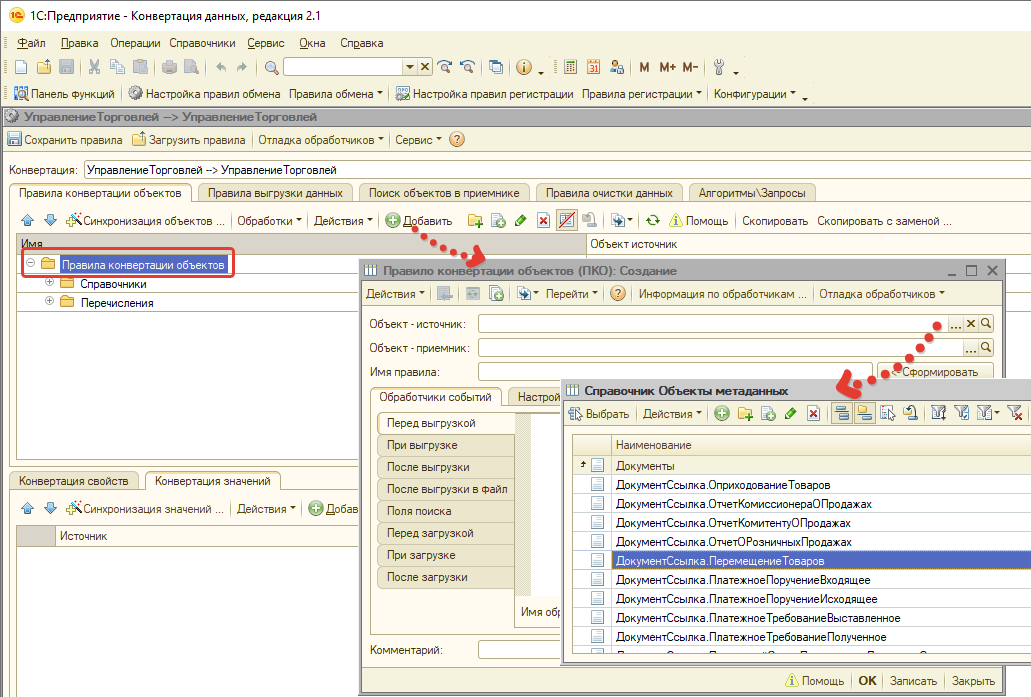Expand the Справочники folder in tree
The image size is (1031, 697).
tap(49, 282)
